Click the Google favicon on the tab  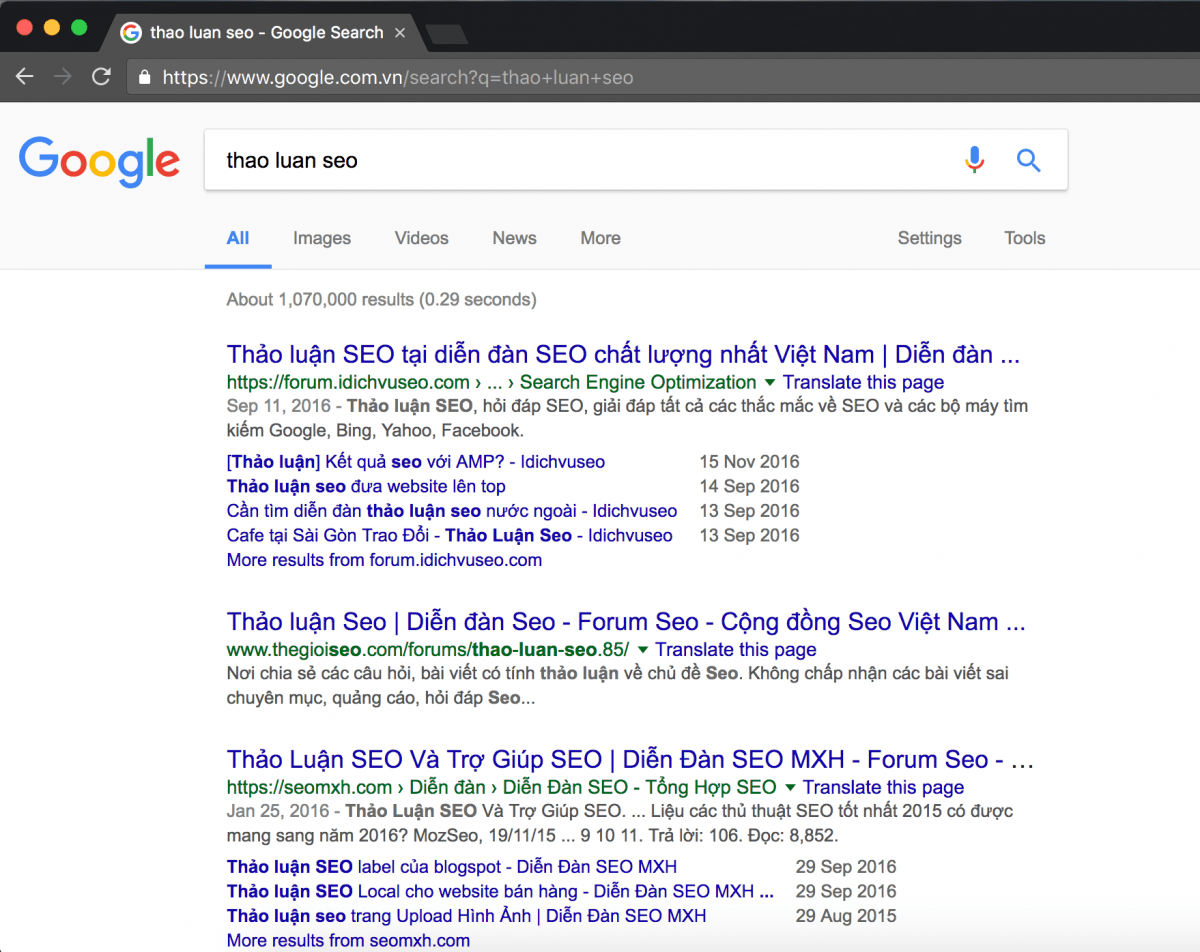(130, 33)
